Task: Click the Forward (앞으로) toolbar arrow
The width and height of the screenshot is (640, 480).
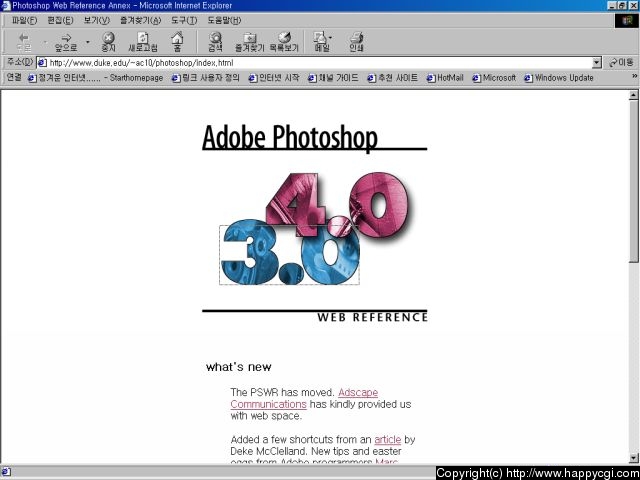Action: click(x=66, y=42)
